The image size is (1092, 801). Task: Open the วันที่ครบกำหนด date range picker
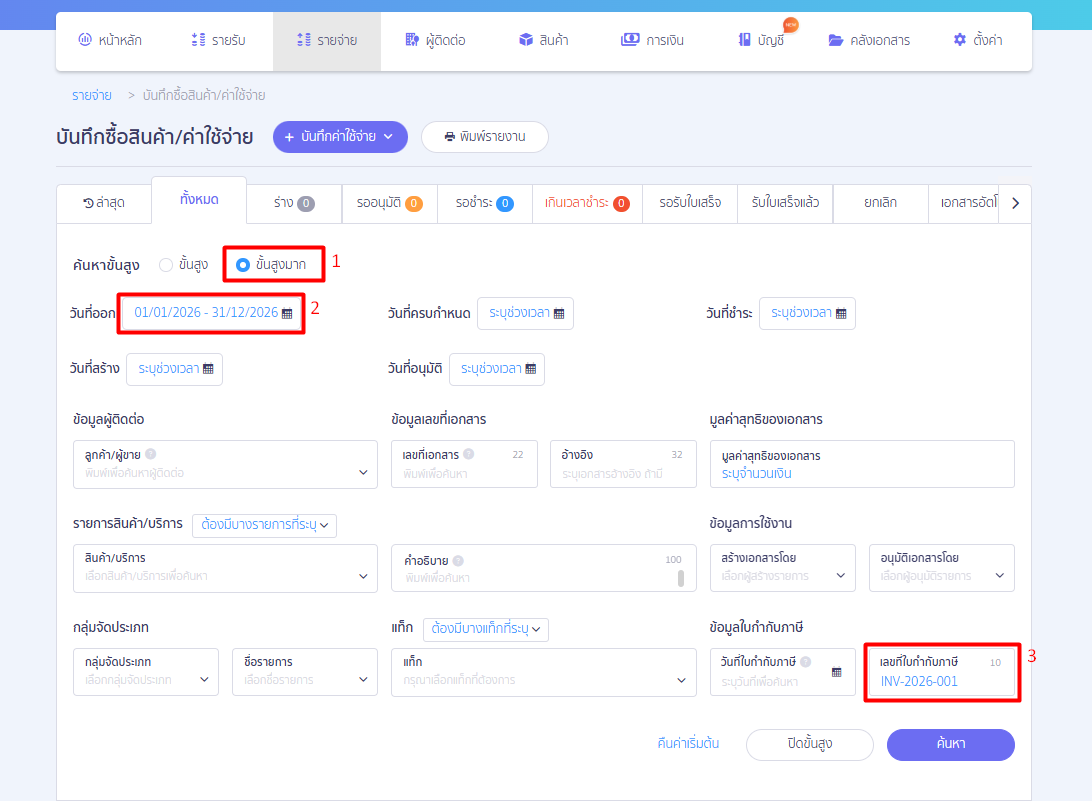[526, 313]
